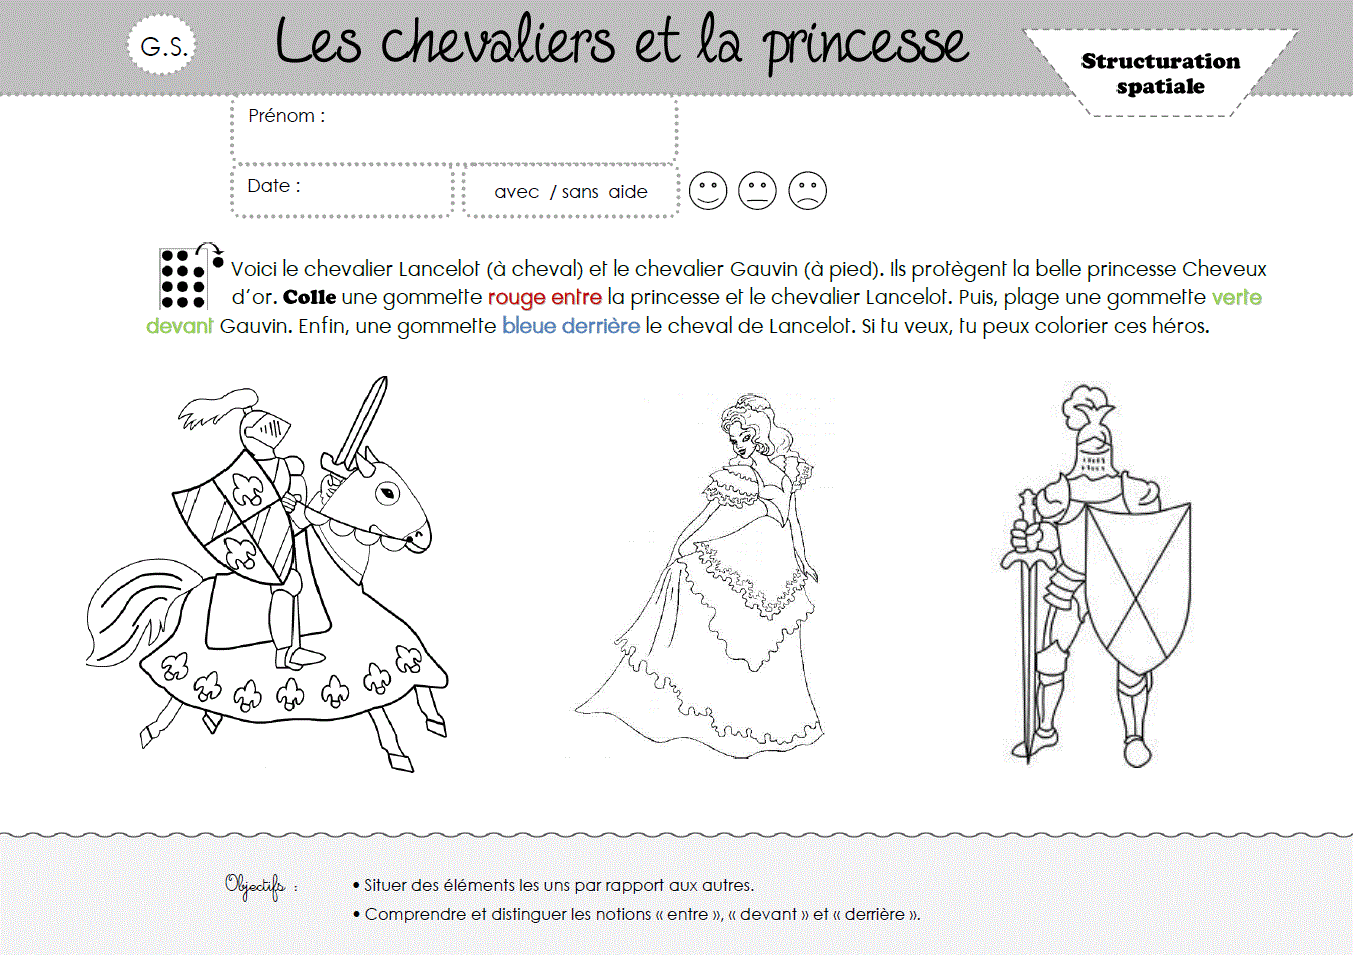Click the knight Lancelot on horseback

267,574
